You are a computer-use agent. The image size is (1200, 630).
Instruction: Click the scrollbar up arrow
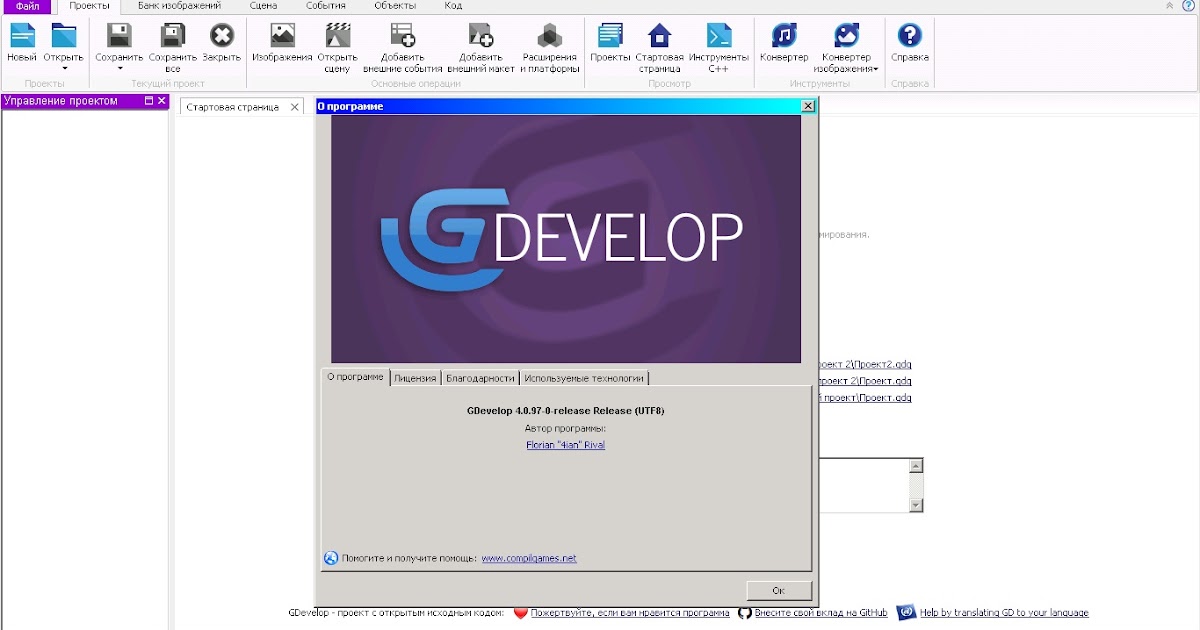click(x=915, y=464)
